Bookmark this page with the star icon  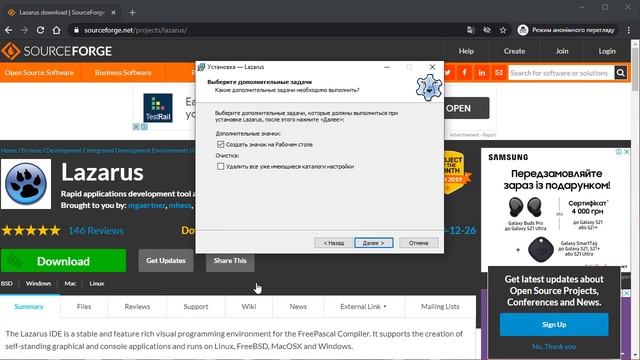click(x=503, y=30)
